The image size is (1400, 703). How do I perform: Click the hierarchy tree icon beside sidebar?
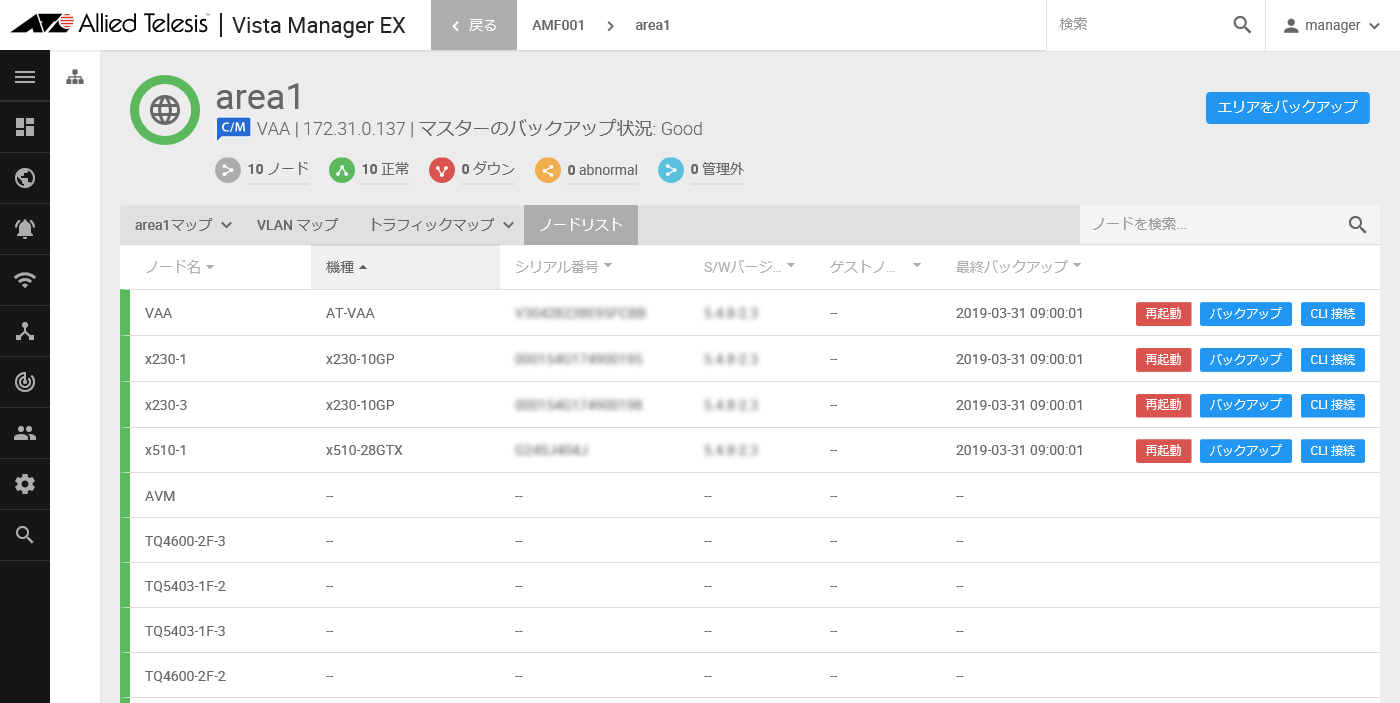[75, 77]
